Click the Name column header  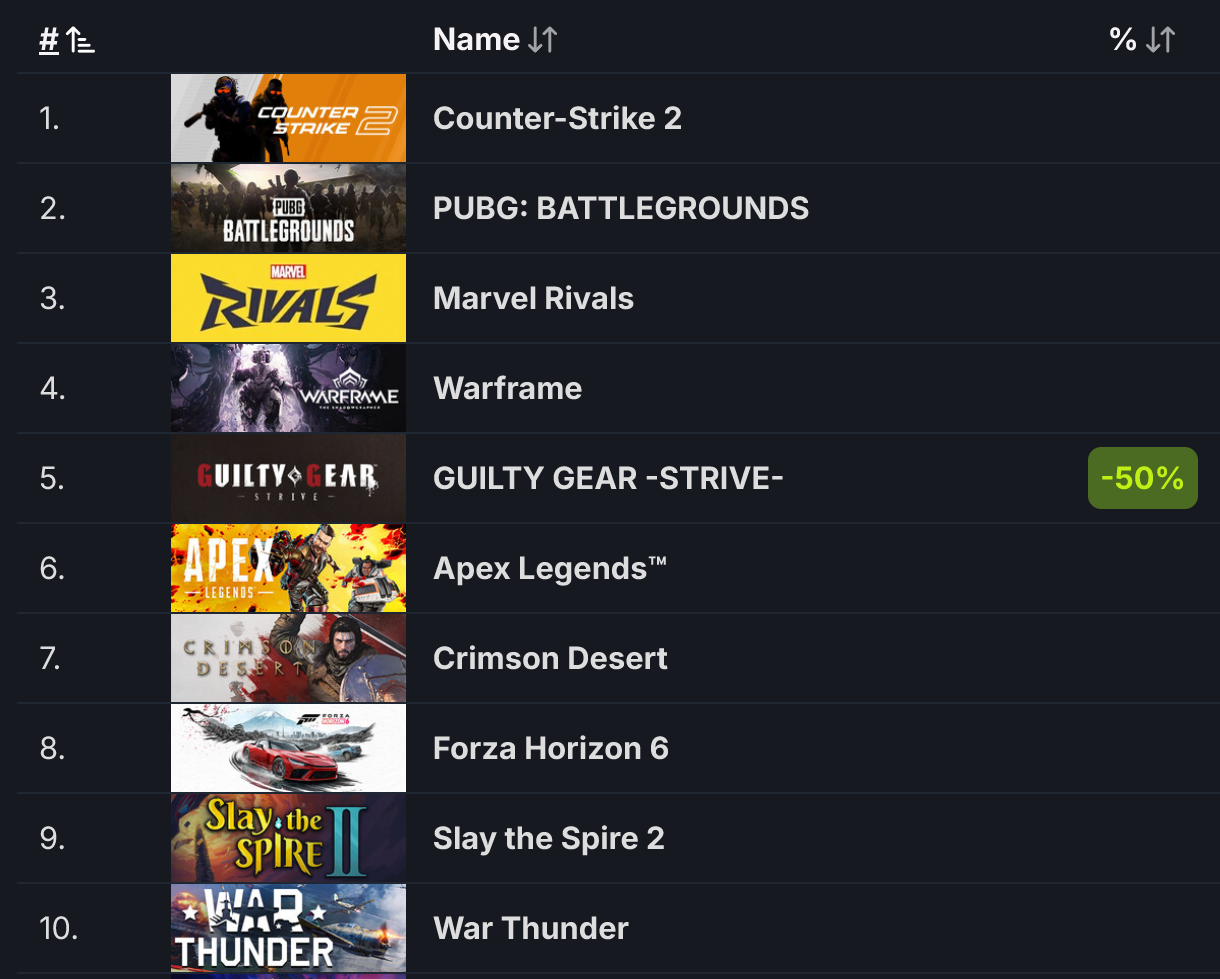pos(476,40)
